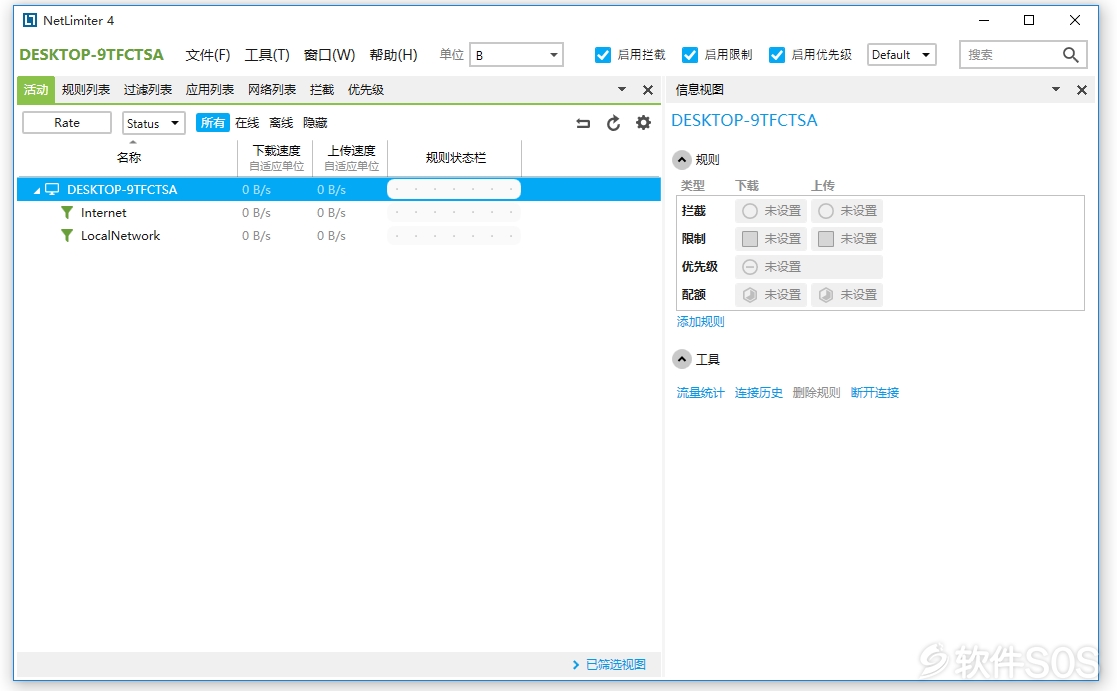Screen dimensions: 1117x691
Task: Check the limit download 未设置 checkbox
Action: pyautogui.click(x=749, y=239)
